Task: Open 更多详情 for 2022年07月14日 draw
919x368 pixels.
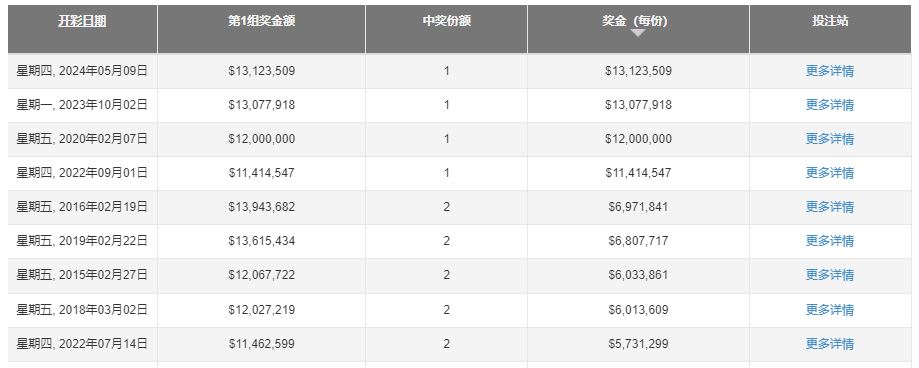Action: click(830, 343)
